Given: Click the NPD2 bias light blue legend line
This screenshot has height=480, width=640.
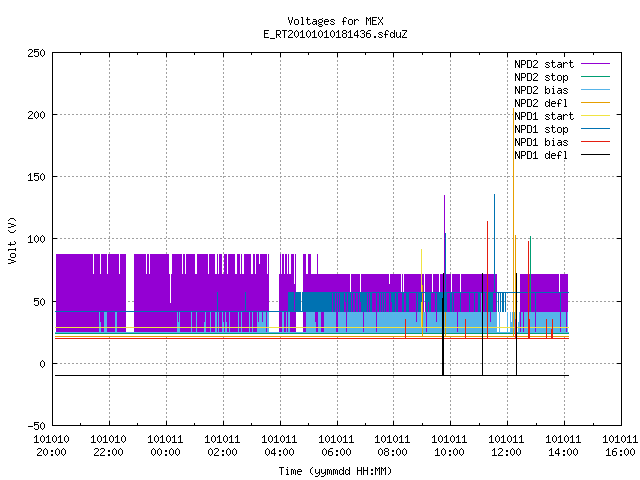Looking at the screenshot, I should point(595,90).
